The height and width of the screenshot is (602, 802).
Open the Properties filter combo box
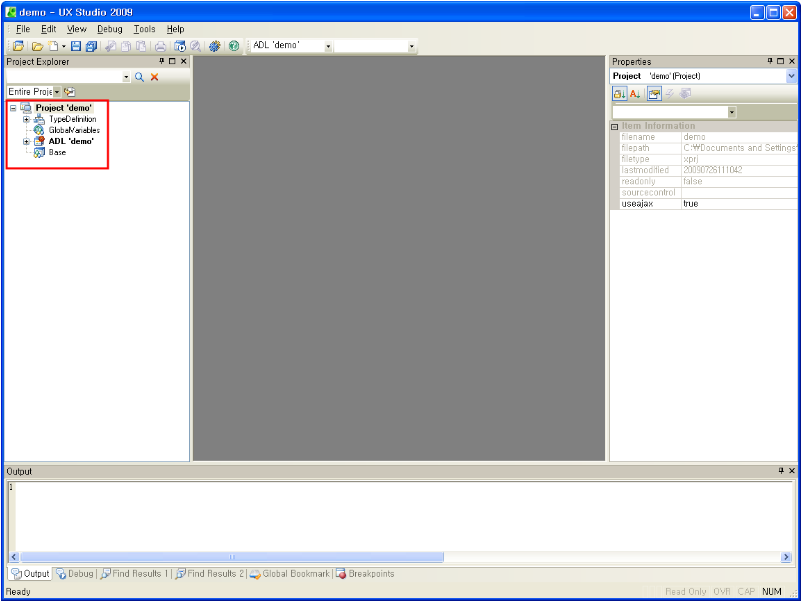point(731,112)
